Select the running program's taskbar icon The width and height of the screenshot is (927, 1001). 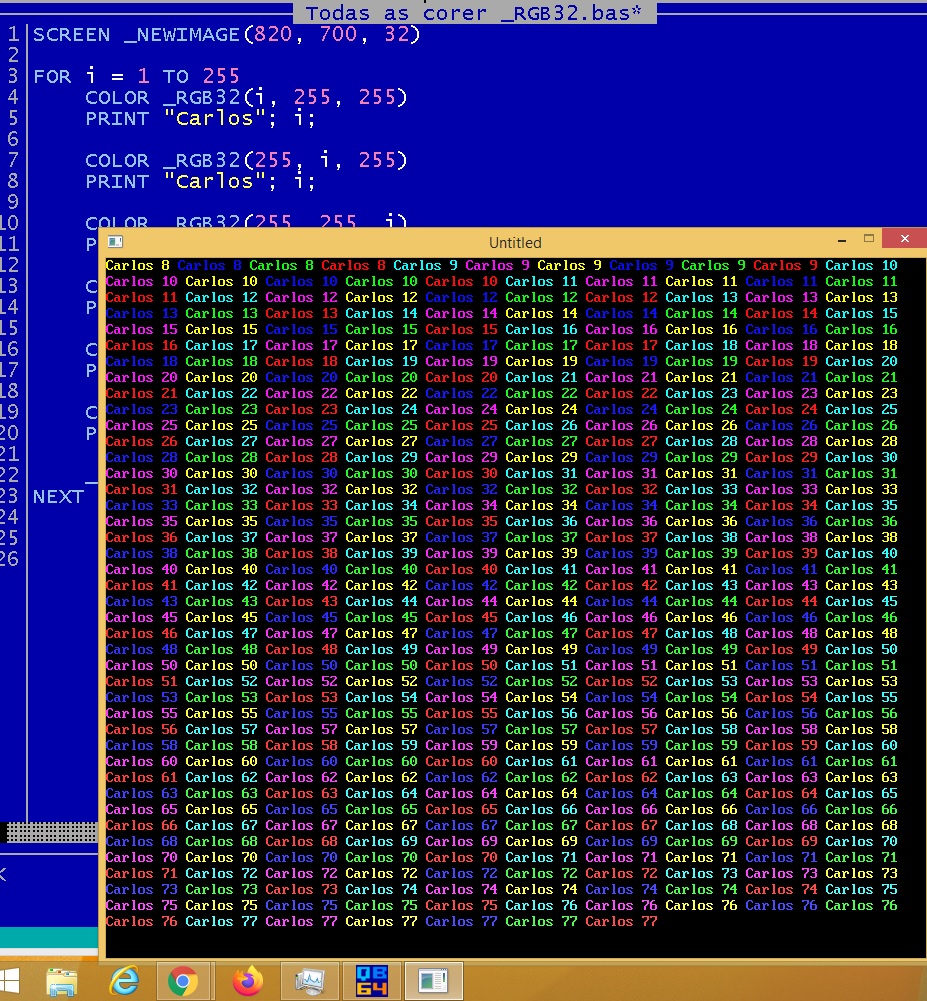[x=433, y=982]
